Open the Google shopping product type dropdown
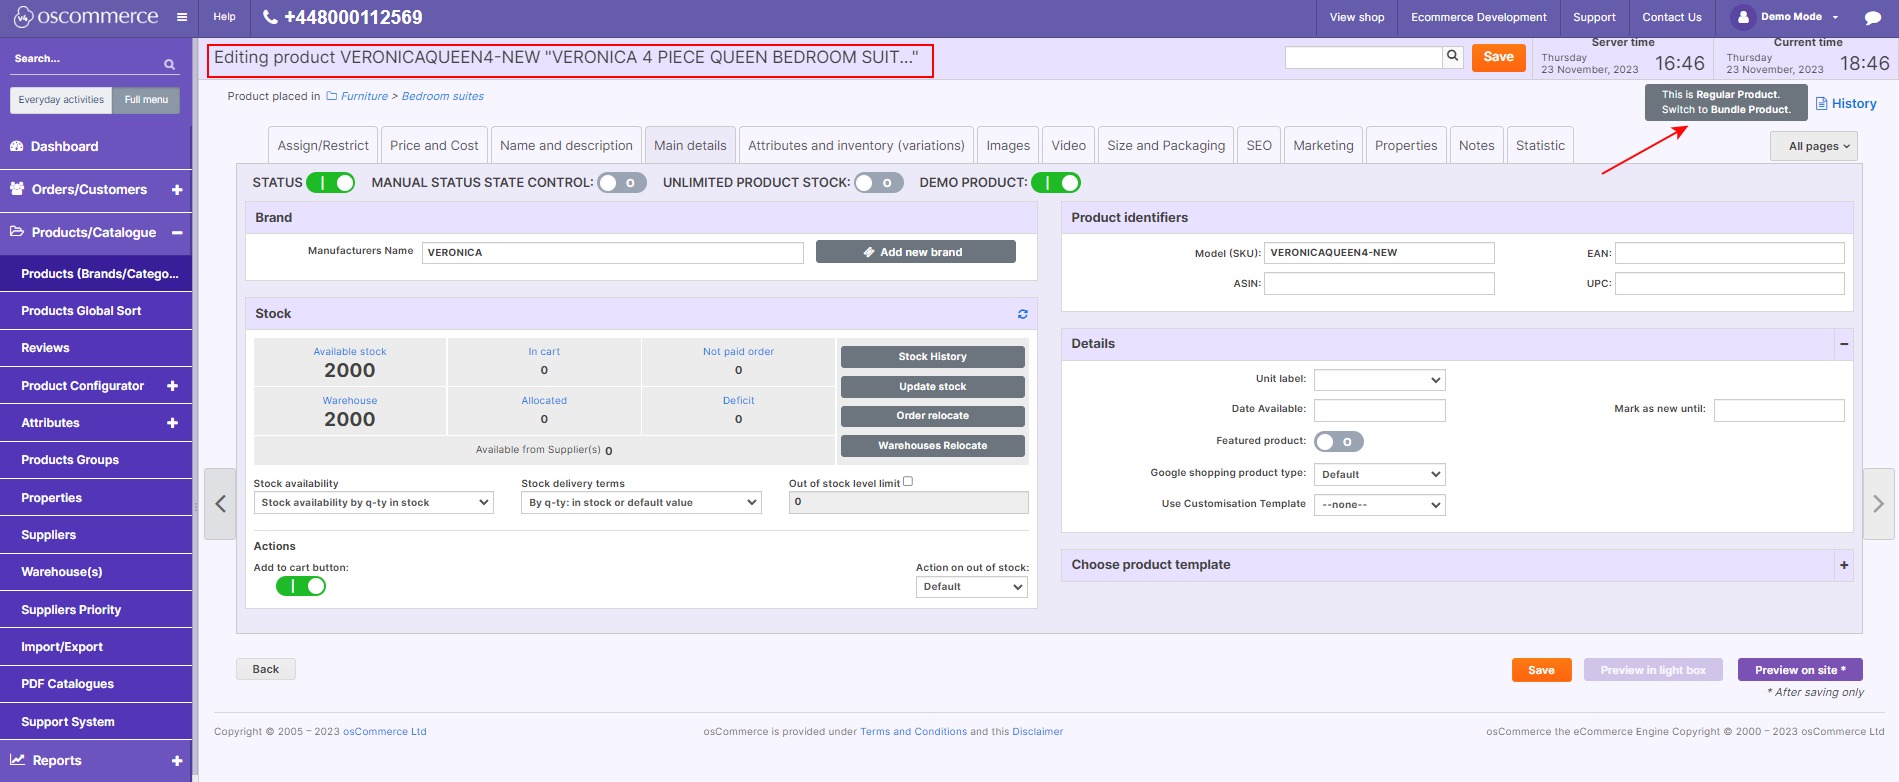Screen dimensions: 1899x782 tap(1379, 475)
